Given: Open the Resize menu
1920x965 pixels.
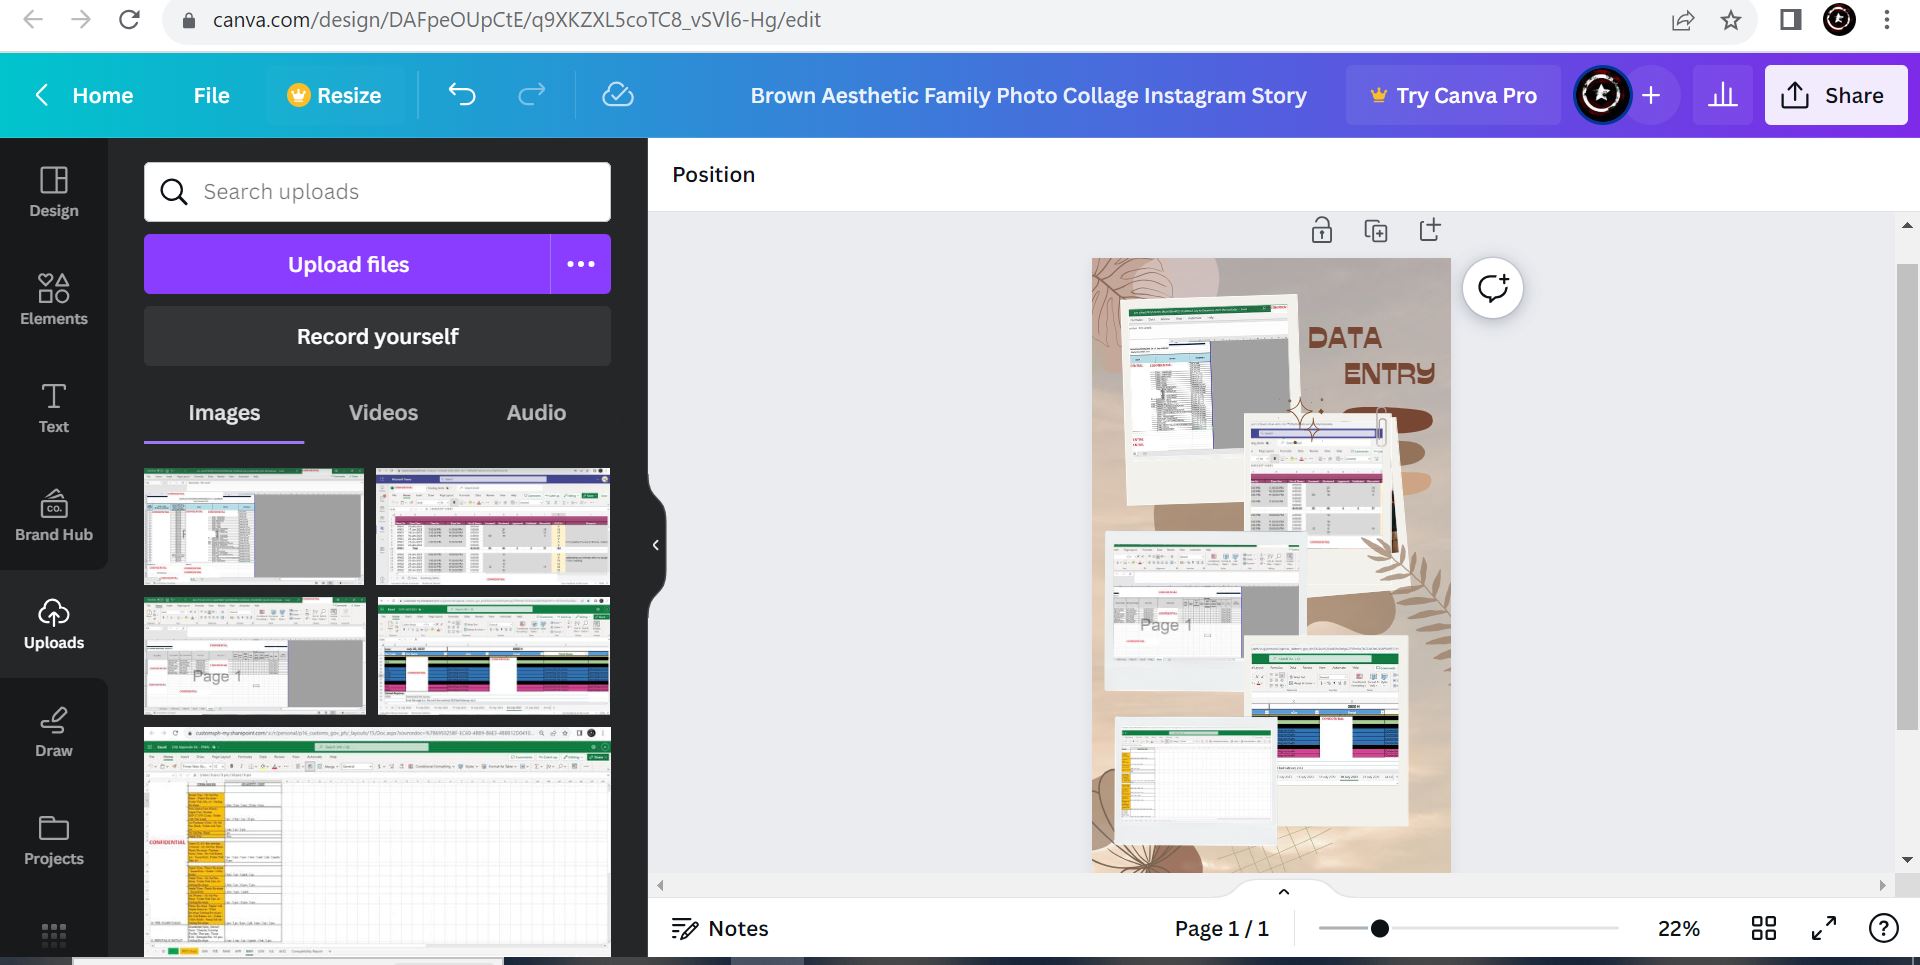Looking at the screenshot, I should [334, 95].
